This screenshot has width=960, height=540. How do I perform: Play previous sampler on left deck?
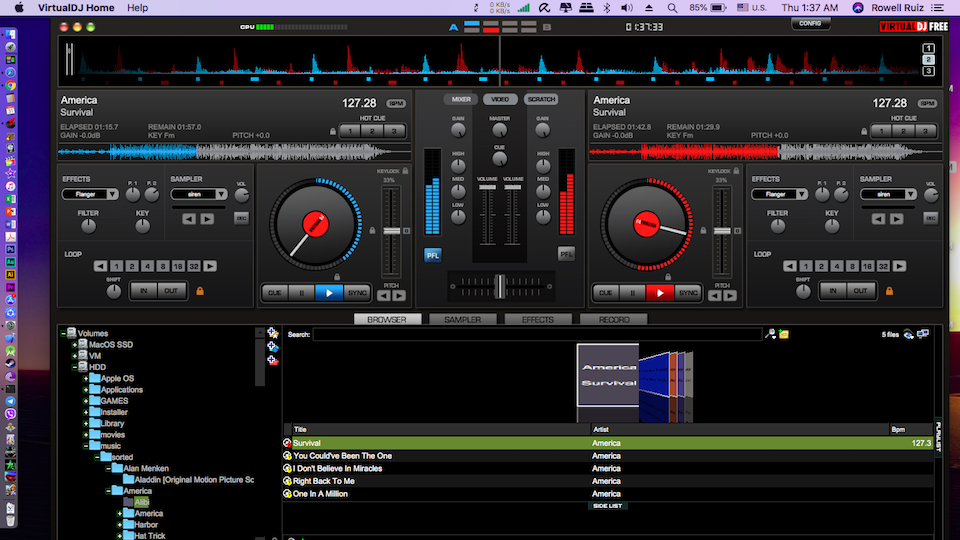(189, 219)
